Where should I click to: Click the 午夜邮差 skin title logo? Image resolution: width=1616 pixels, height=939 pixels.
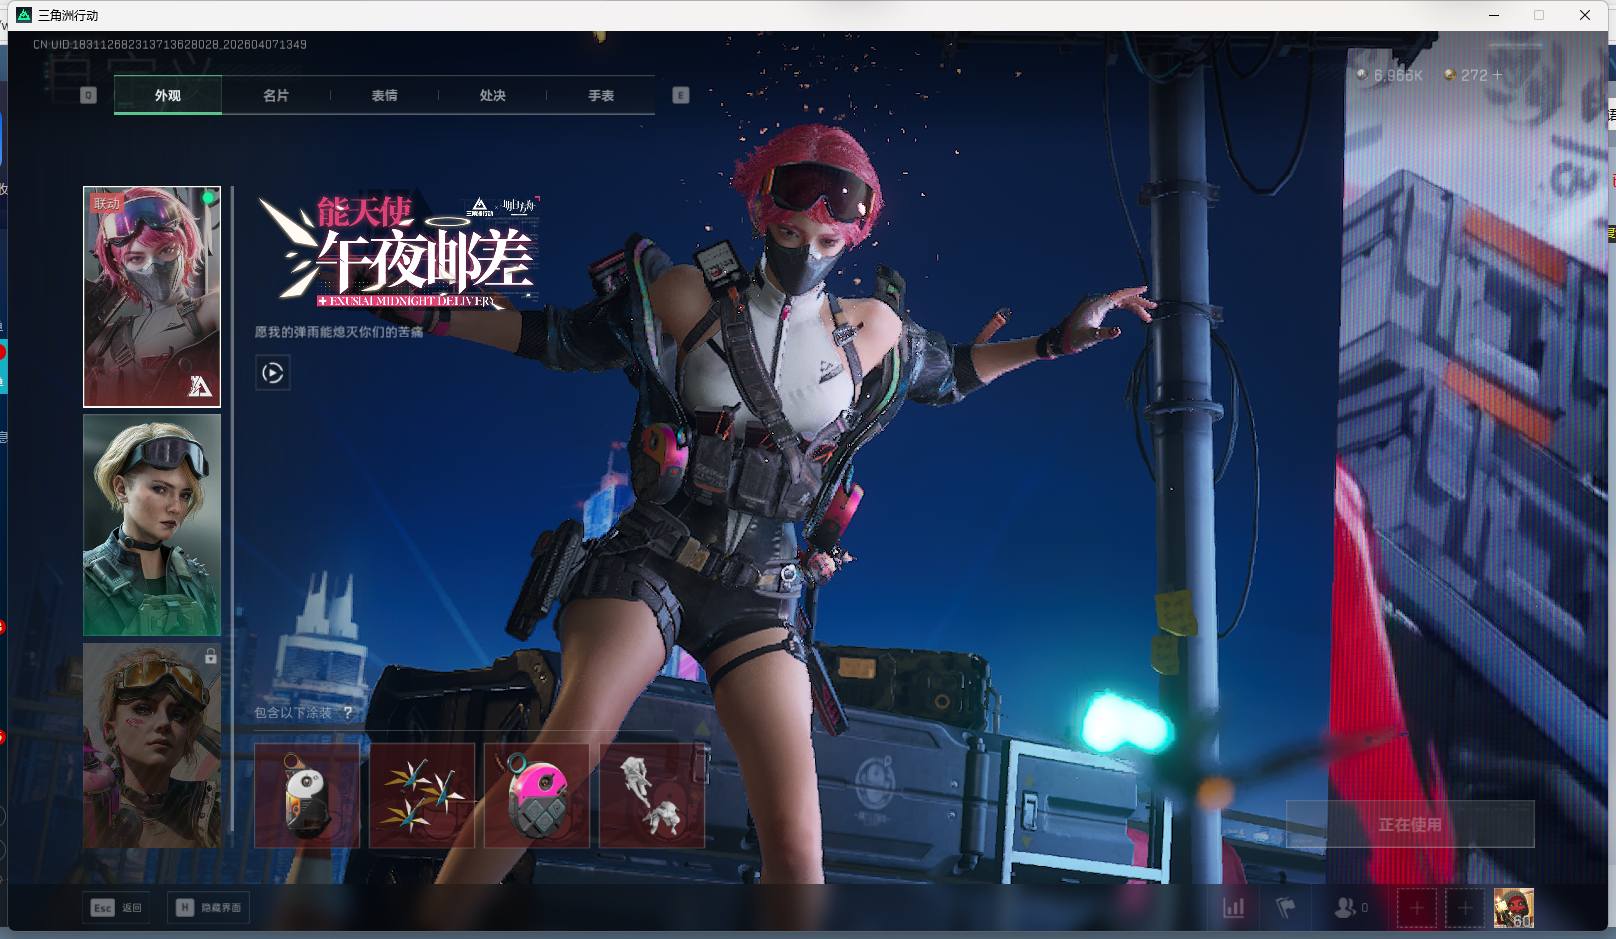[400, 252]
